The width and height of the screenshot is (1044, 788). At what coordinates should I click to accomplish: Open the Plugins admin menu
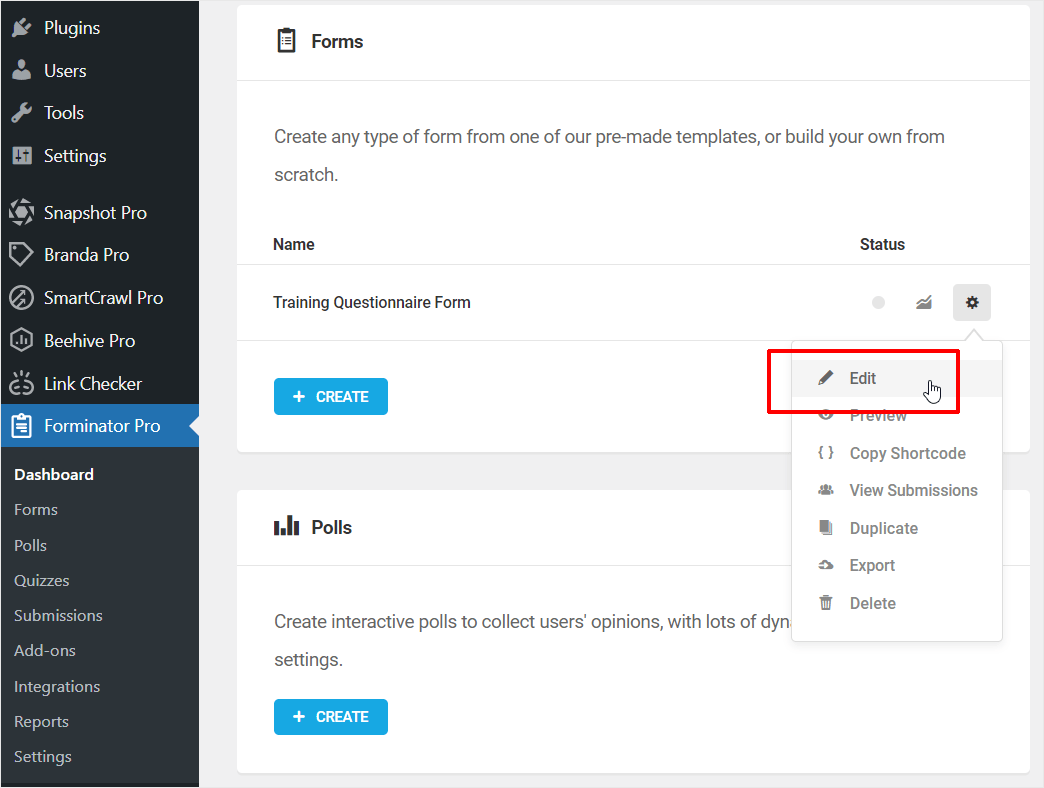(100, 28)
